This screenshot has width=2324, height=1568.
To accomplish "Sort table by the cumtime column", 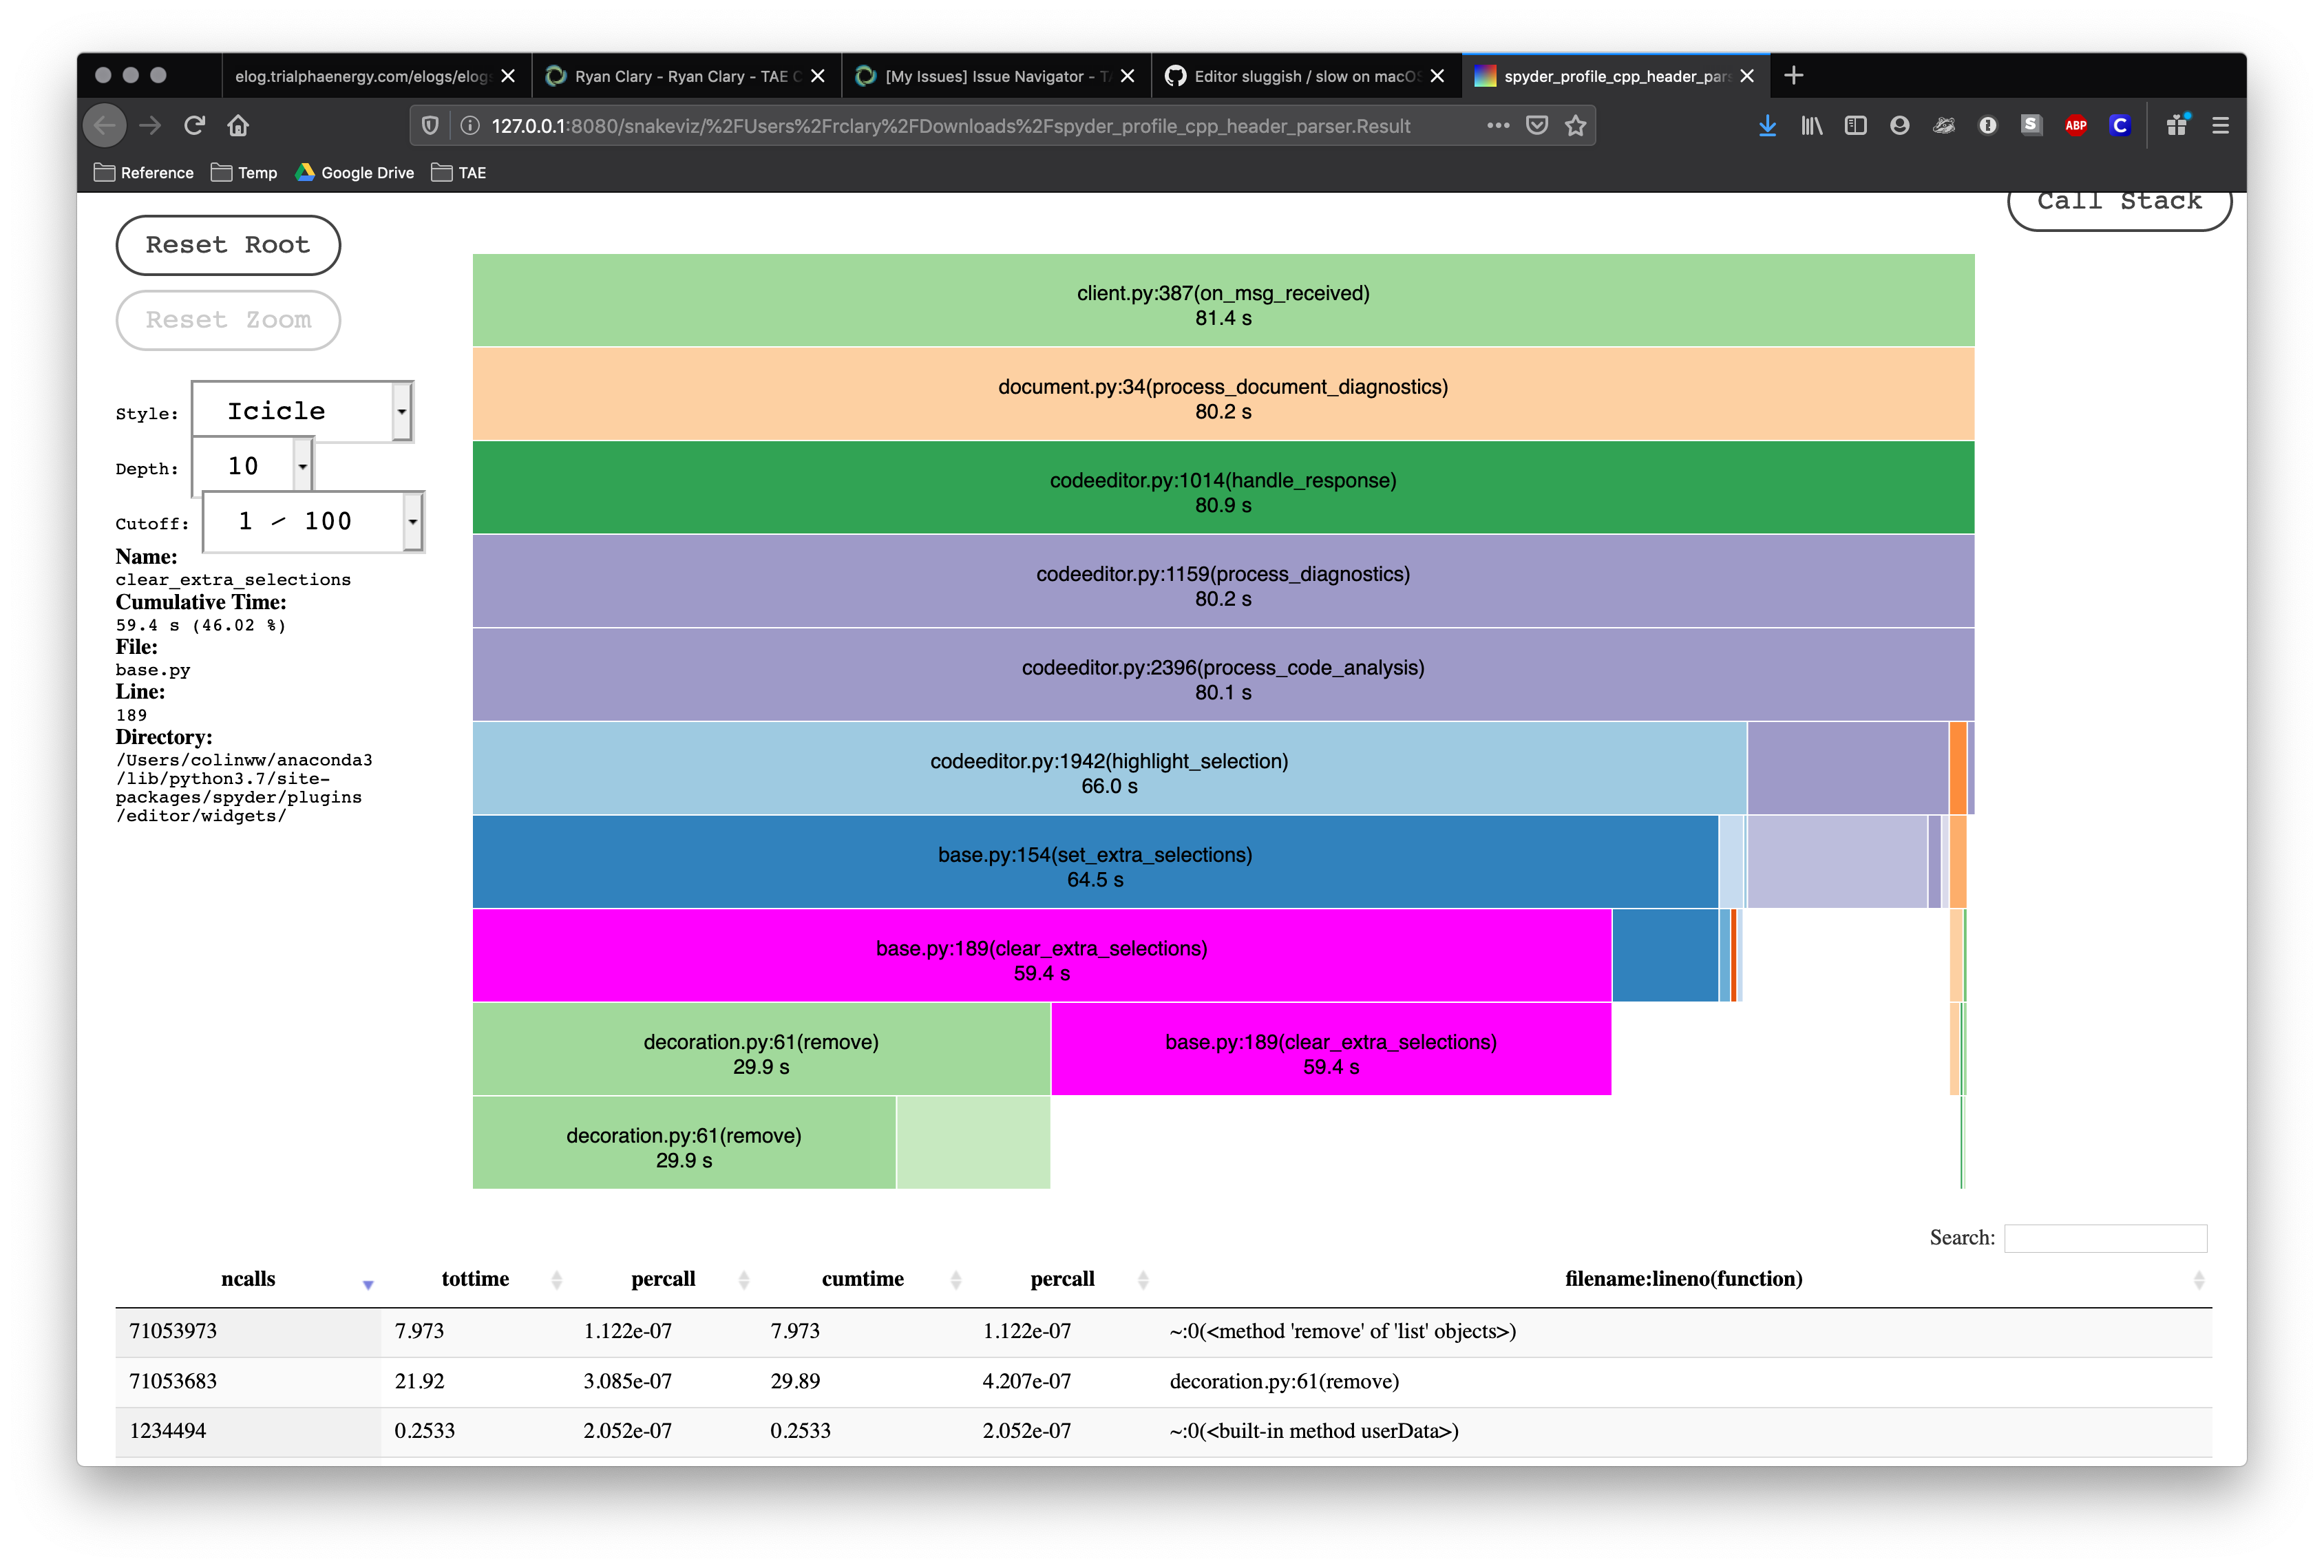I will click(x=862, y=1279).
